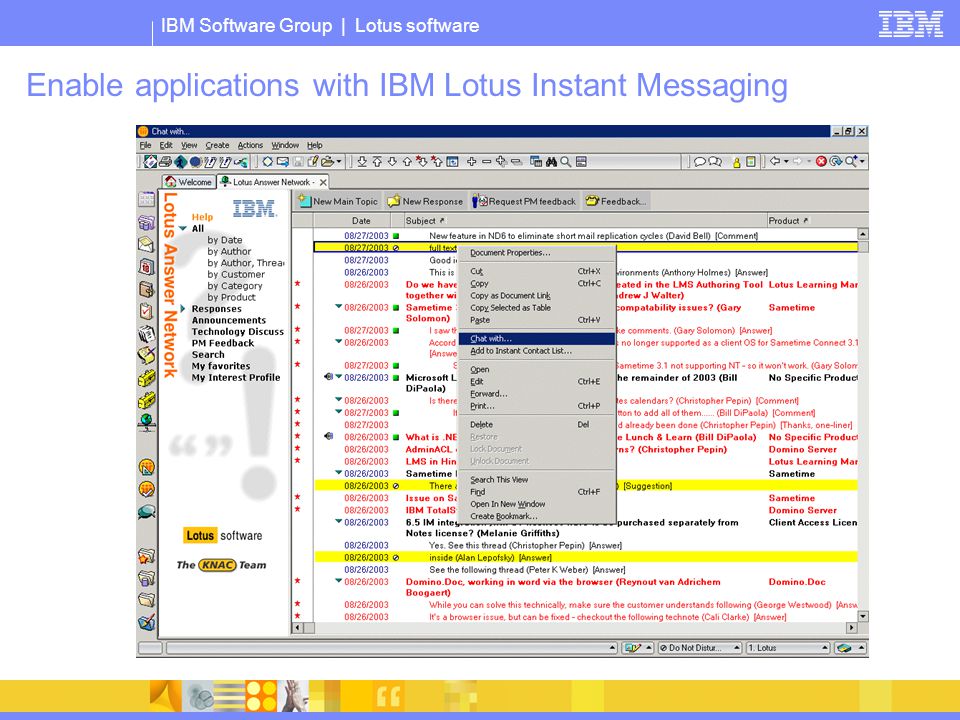Click the New Main Topic button
Image resolution: width=960 pixels, height=720 pixels.
tap(338, 201)
